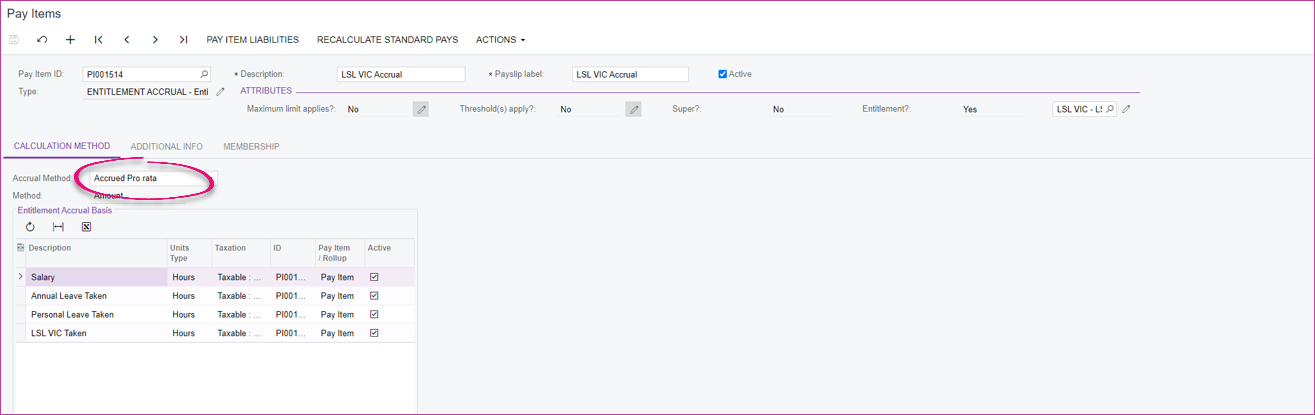
Task: Navigate to the next record
Action: pos(155,40)
